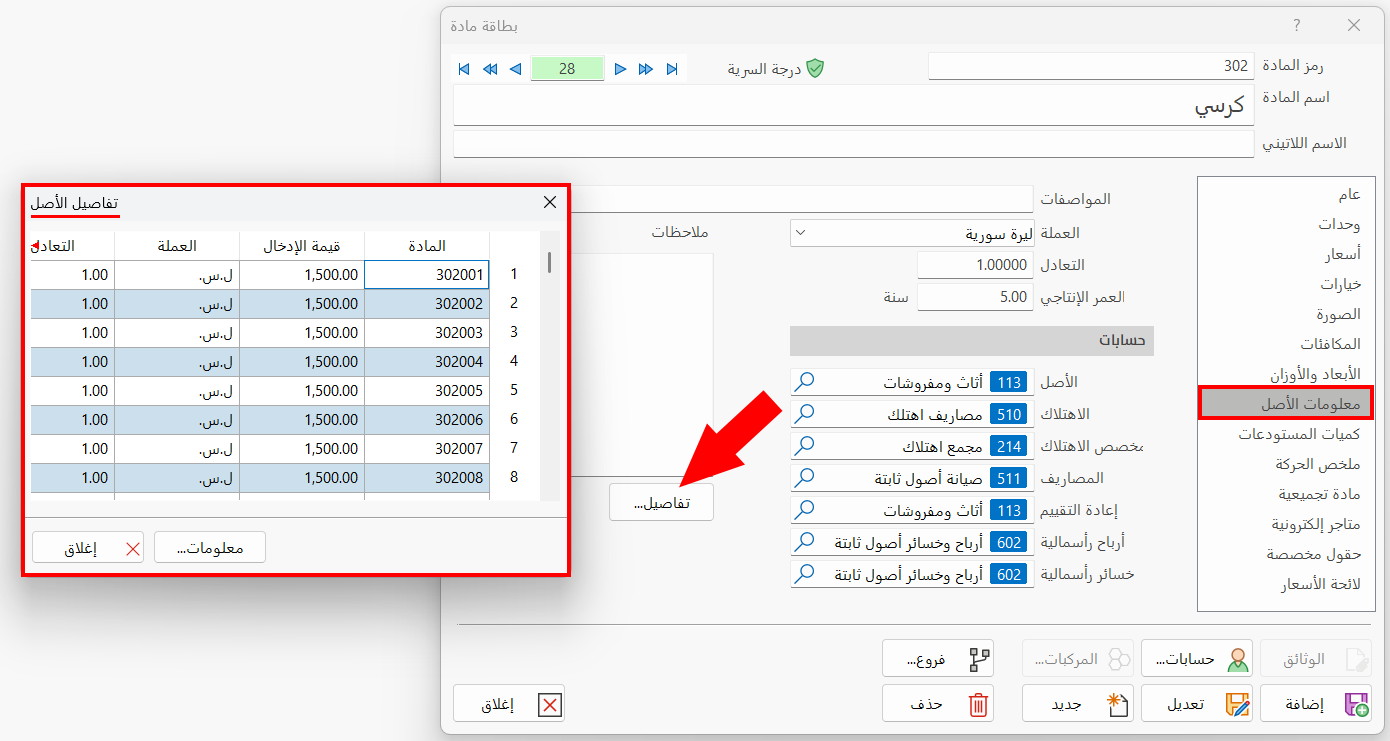
Task: Click the تعديل edit button
Action: 1197,703
